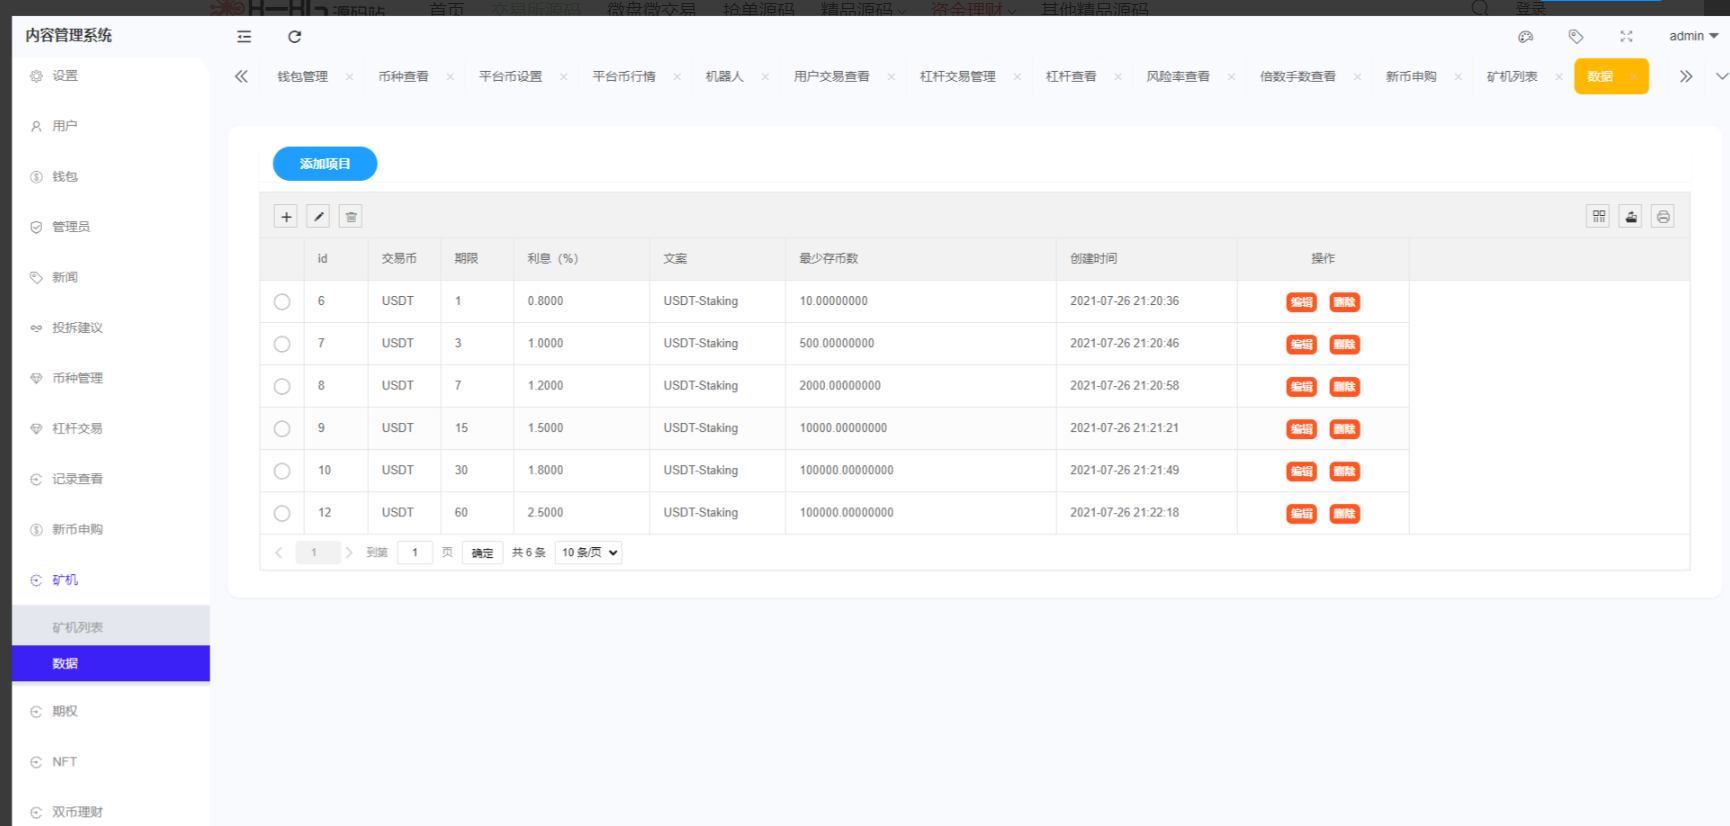
Task: Click the page number jump input field
Action: 415,553
